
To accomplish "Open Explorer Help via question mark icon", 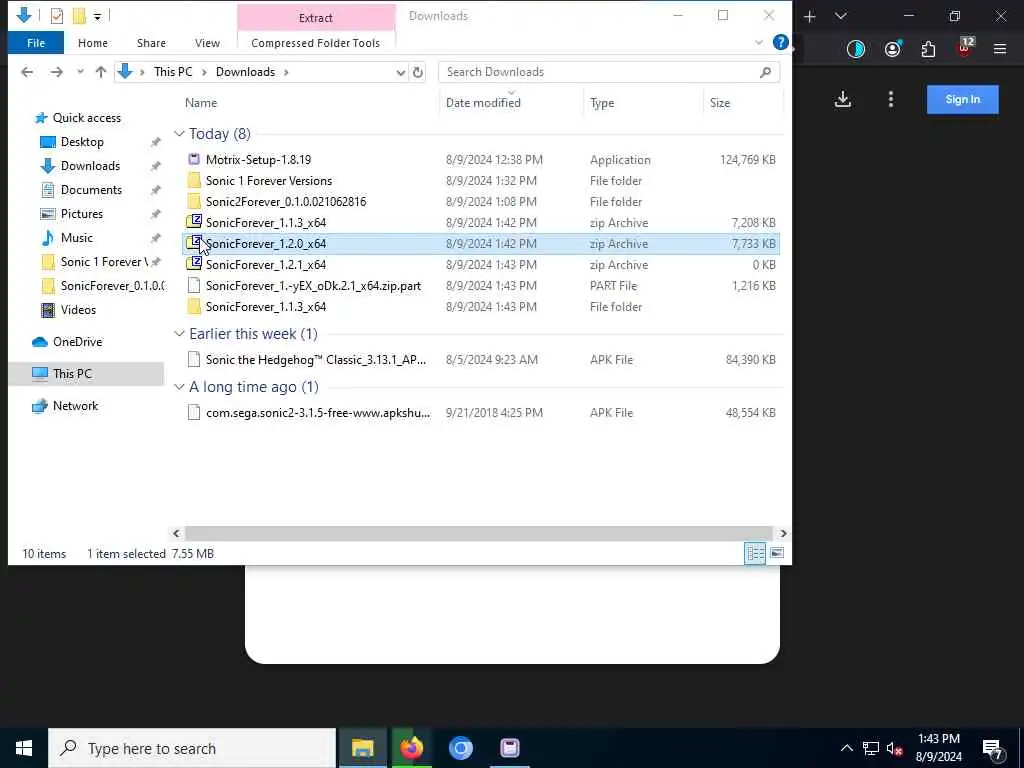I will (780, 42).
